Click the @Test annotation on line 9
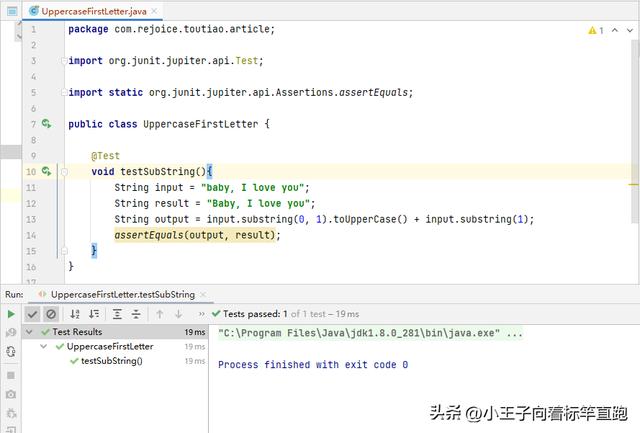The image size is (640, 433). [x=105, y=155]
